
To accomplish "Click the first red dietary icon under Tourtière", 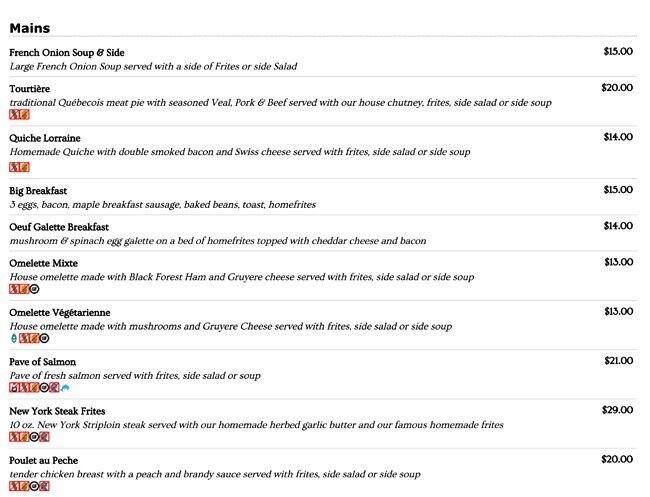I will point(14,116).
